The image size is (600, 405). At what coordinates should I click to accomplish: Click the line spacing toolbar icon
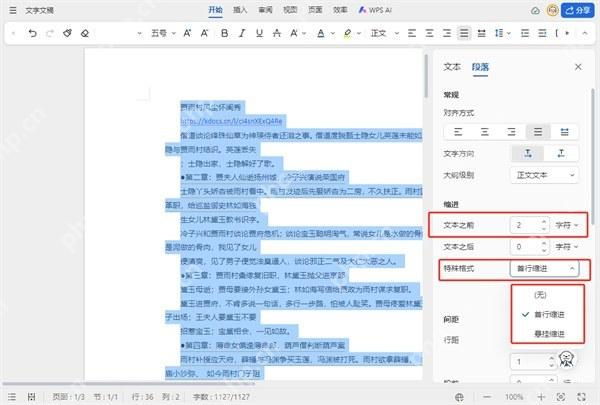[499, 33]
